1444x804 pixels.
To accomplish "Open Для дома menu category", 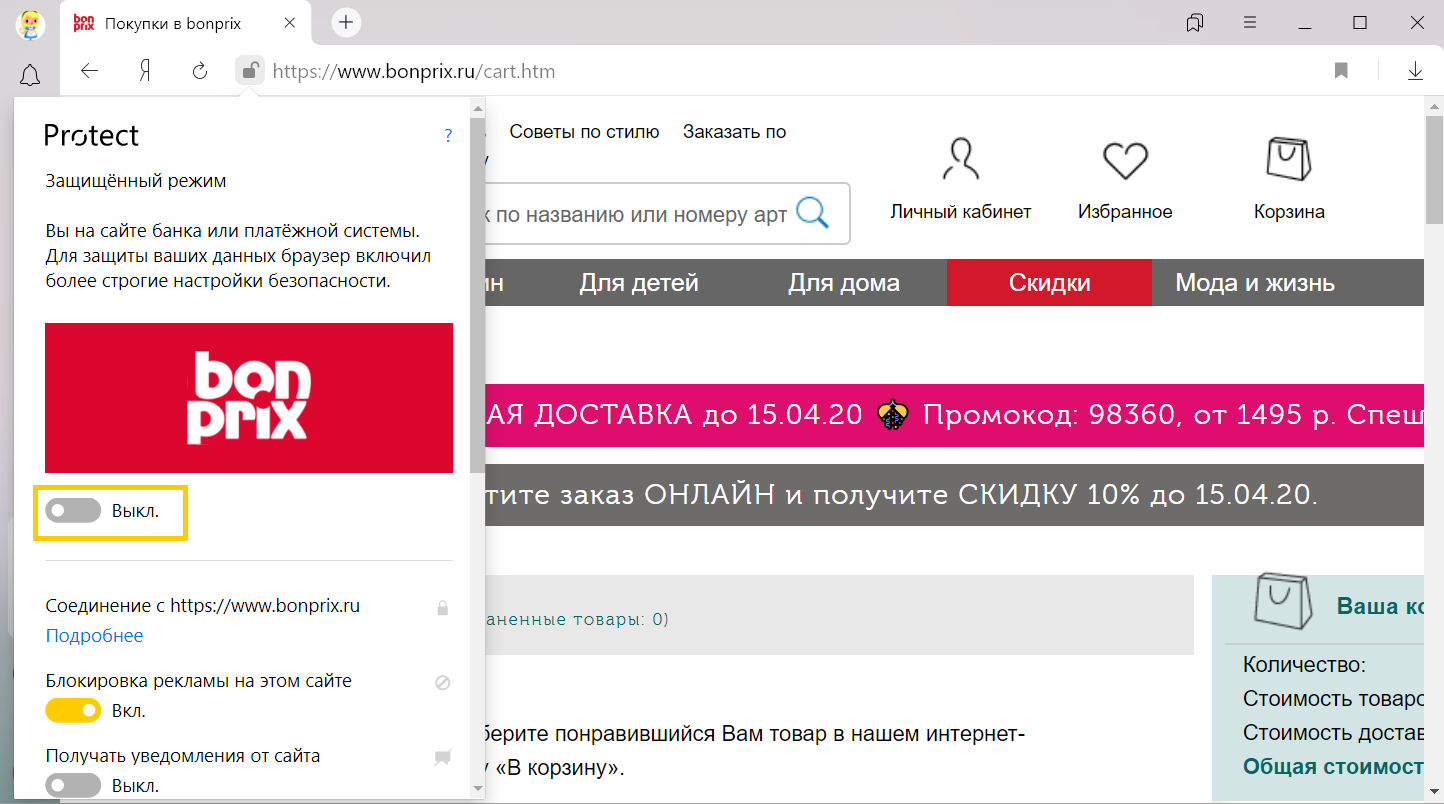I will pos(844,283).
